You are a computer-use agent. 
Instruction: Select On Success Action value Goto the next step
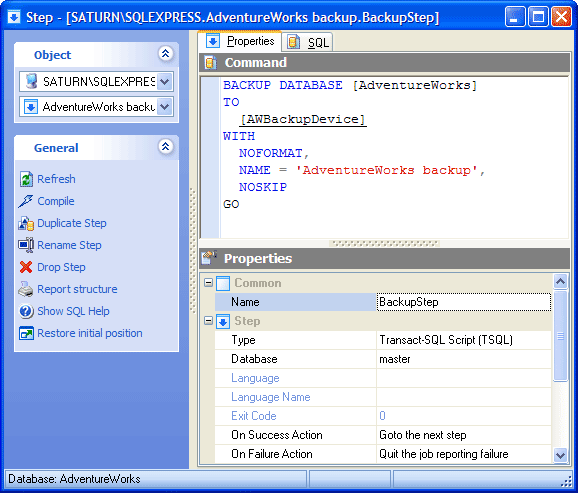[x=464, y=435]
